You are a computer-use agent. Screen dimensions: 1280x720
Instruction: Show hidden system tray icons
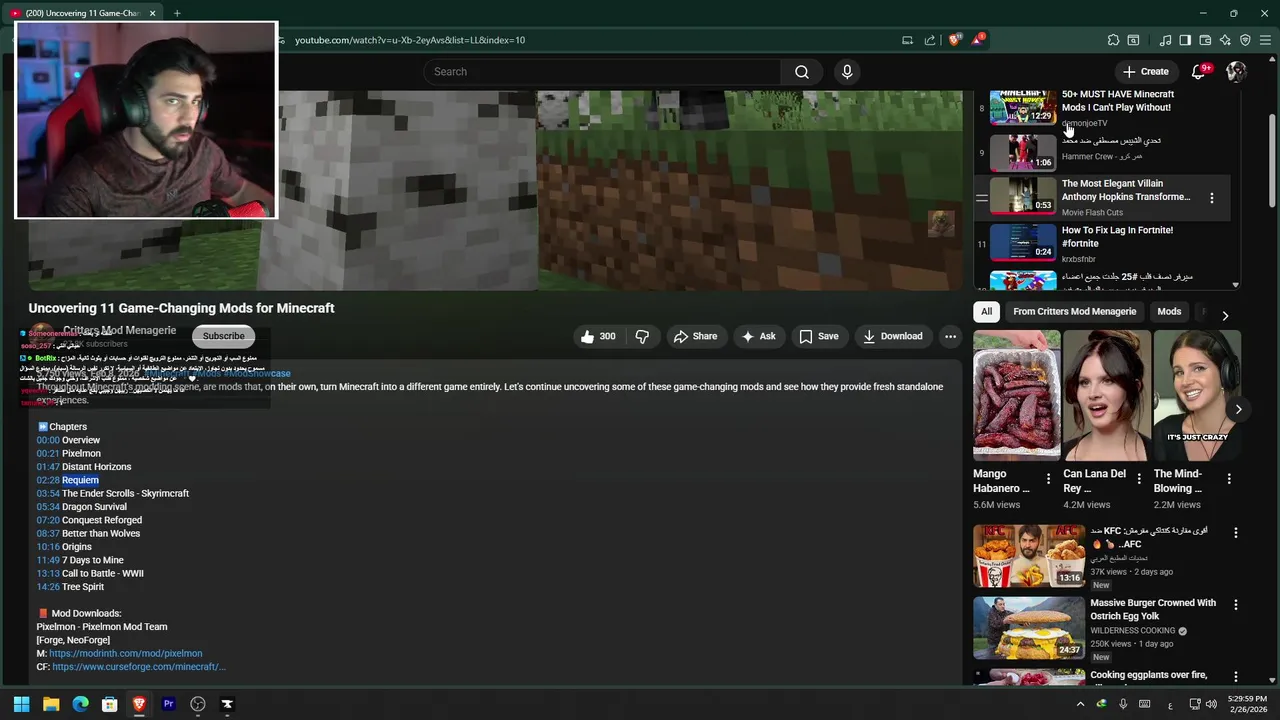[x=1080, y=704]
